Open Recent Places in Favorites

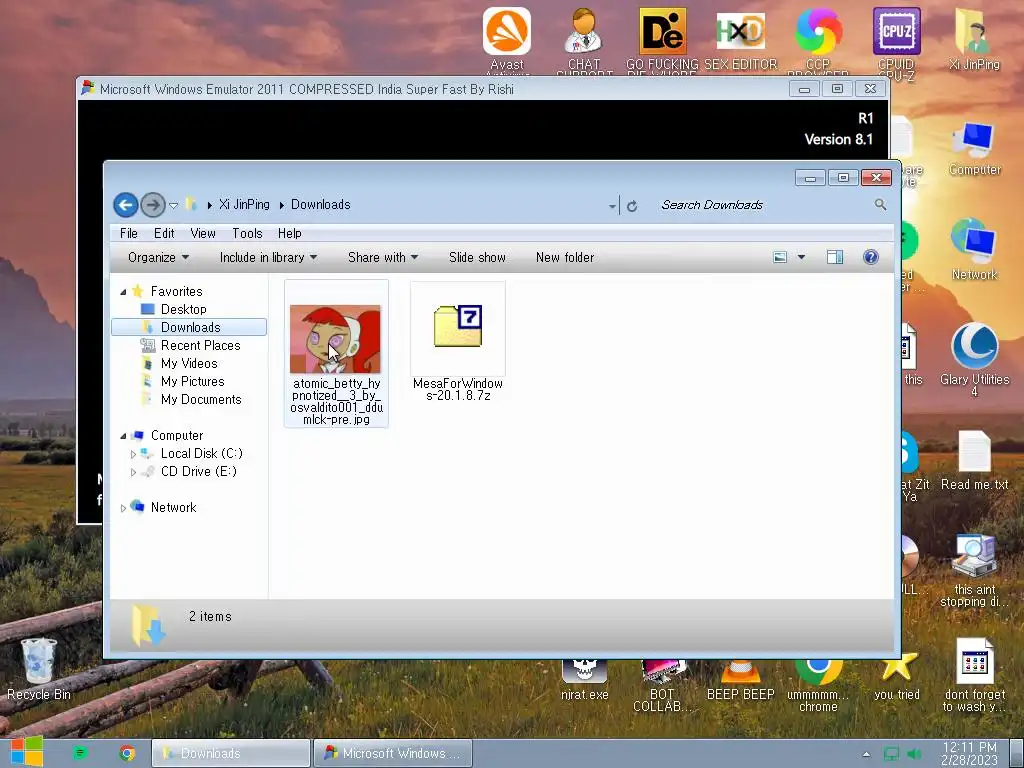[200, 345]
